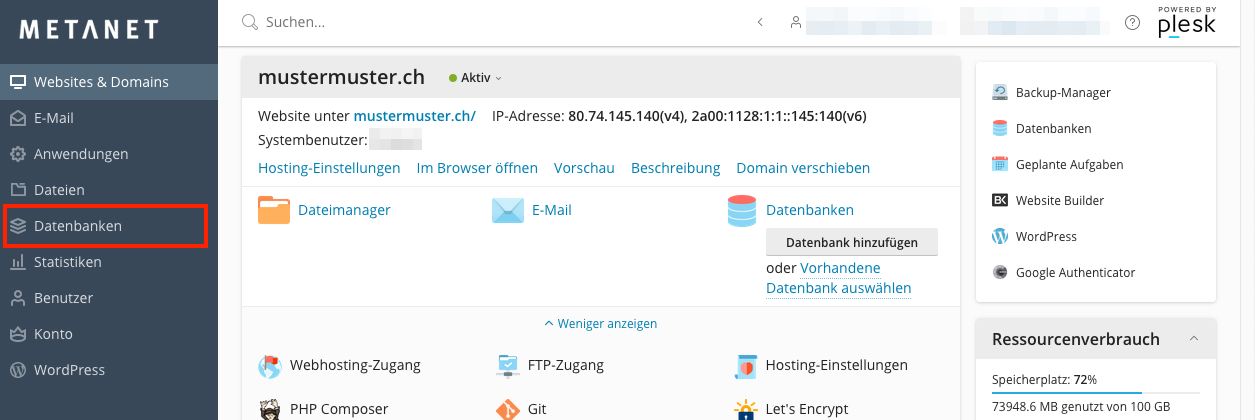1255x420 pixels.
Task: Click the Let's Encrypt icon
Action: [x=744, y=409]
